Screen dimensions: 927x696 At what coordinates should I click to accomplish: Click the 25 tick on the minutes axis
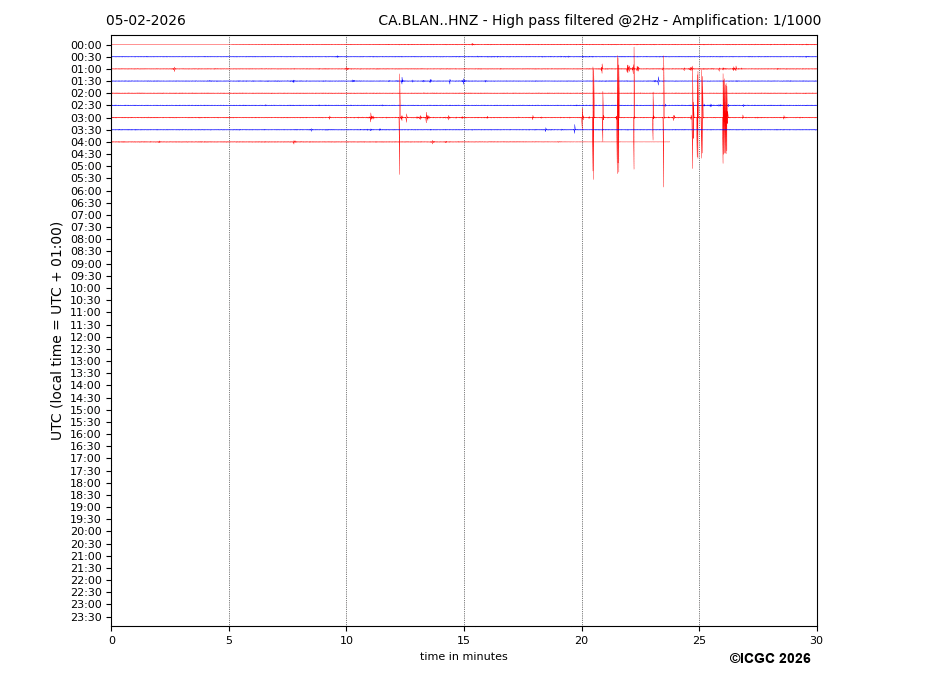699,640
